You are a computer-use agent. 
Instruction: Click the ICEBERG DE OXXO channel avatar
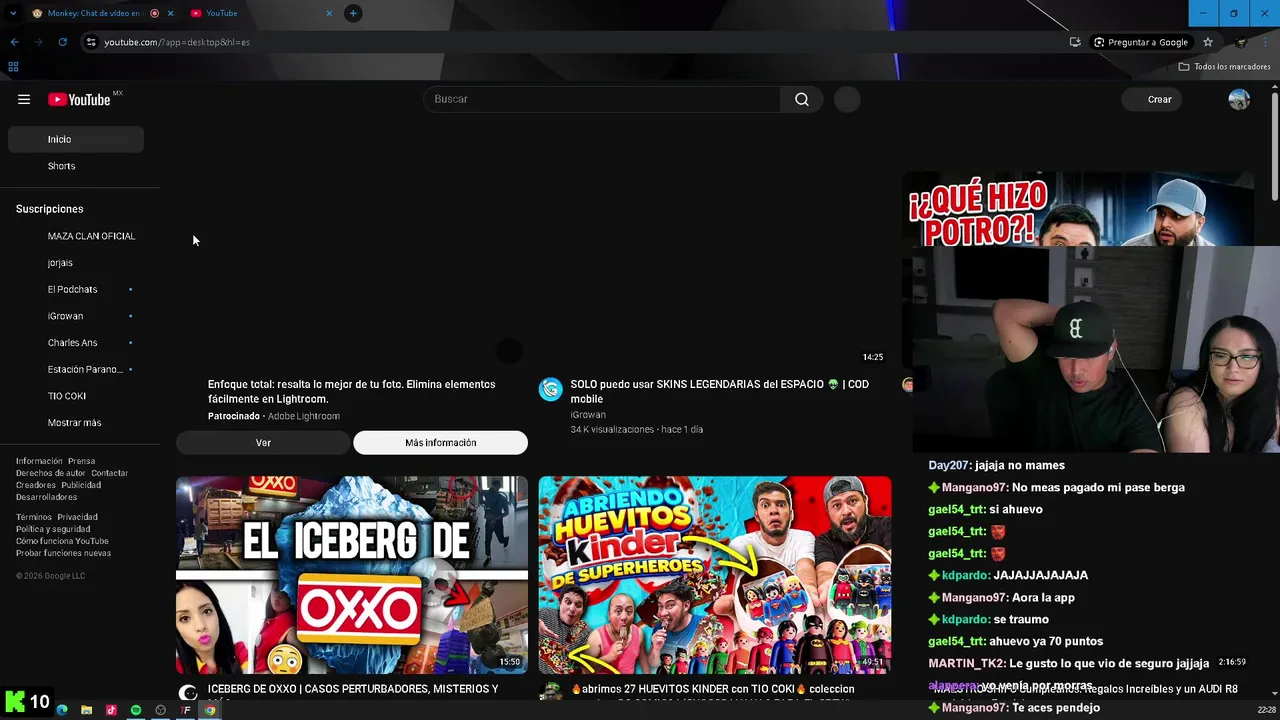point(188,693)
